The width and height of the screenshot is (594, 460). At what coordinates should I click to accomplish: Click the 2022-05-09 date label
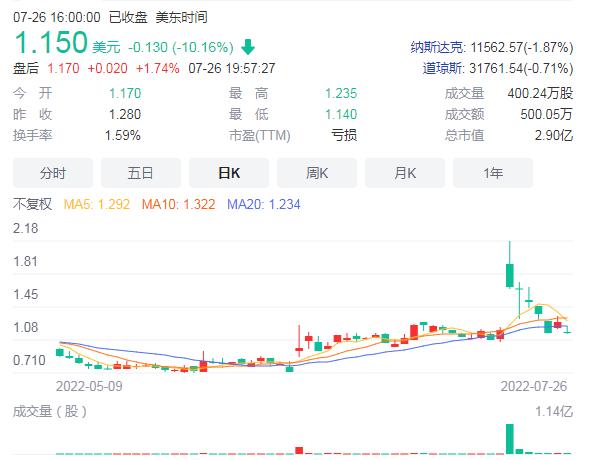pos(89,386)
